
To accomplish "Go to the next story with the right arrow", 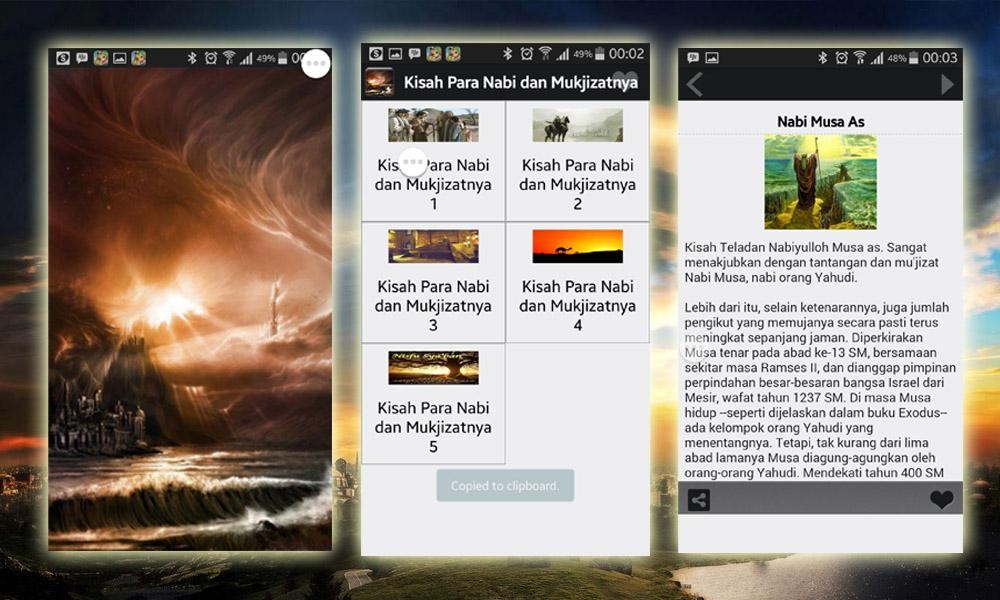I will [x=948, y=84].
